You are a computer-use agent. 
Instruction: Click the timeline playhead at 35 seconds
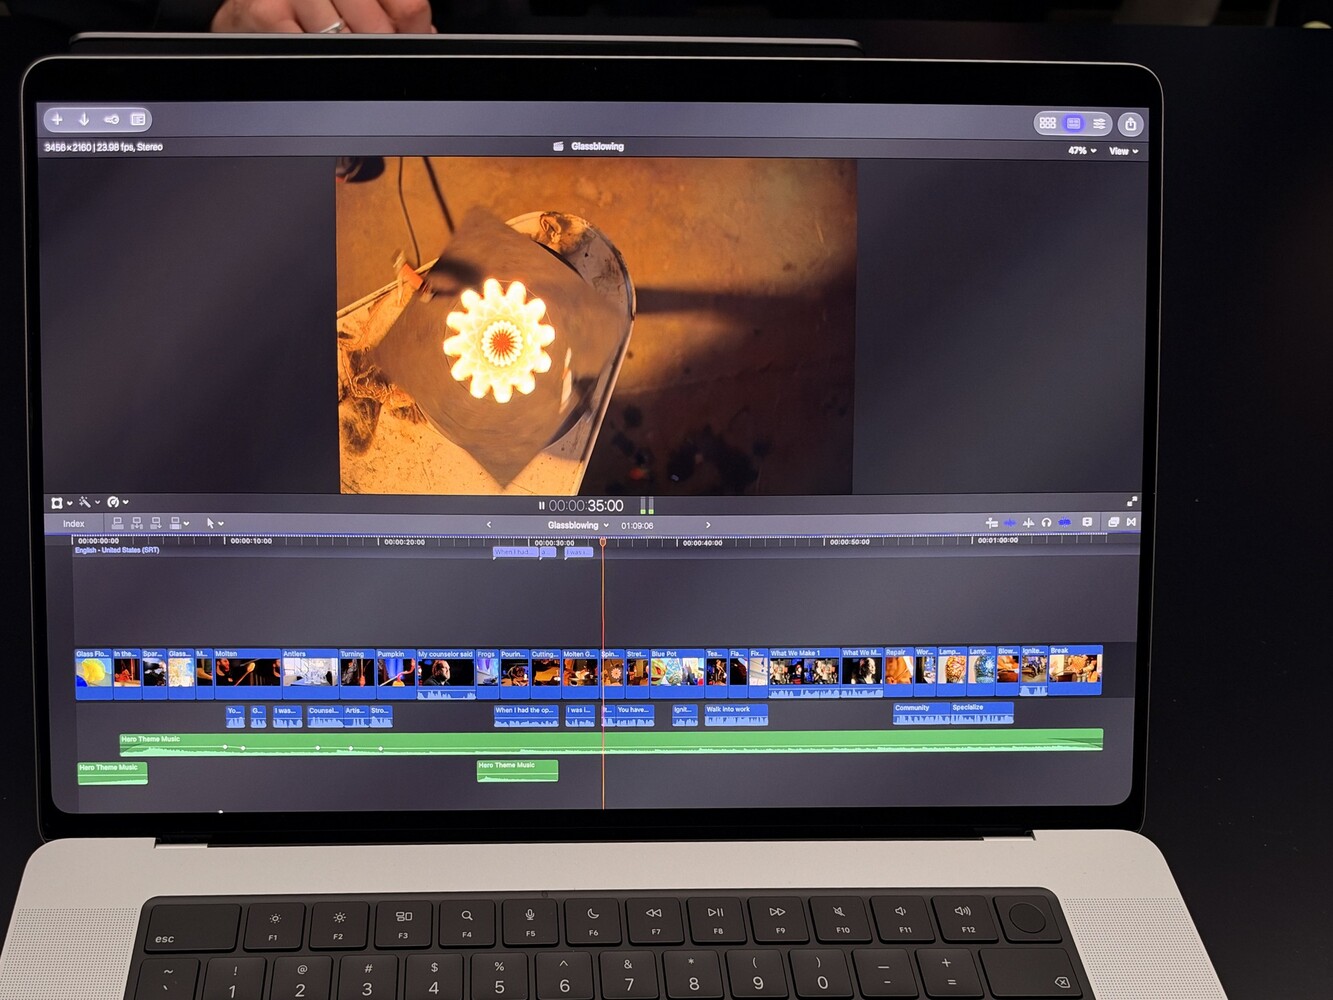(x=603, y=542)
